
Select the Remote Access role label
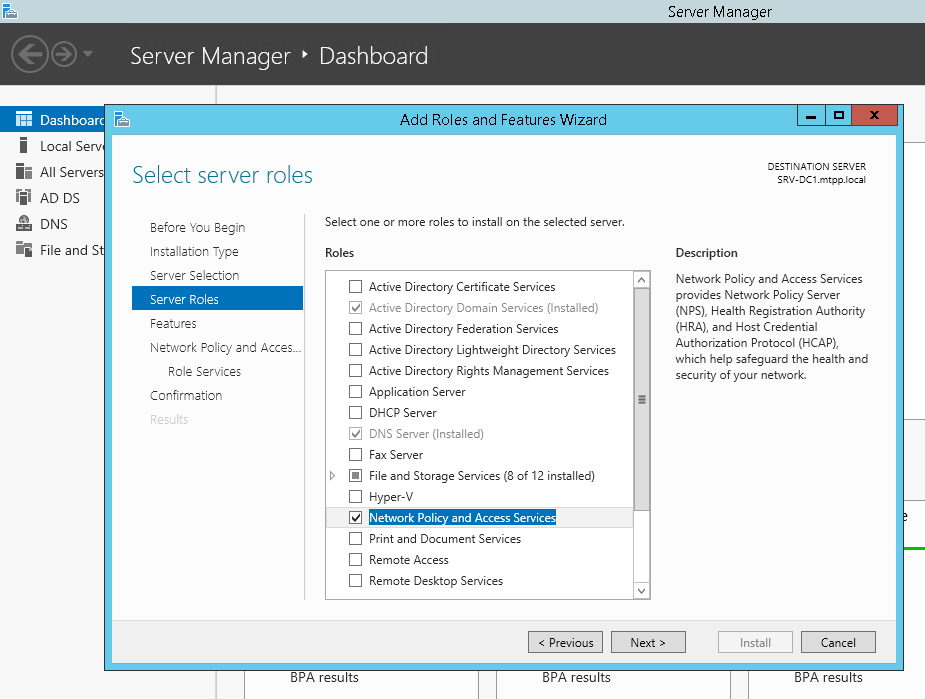click(408, 560)
